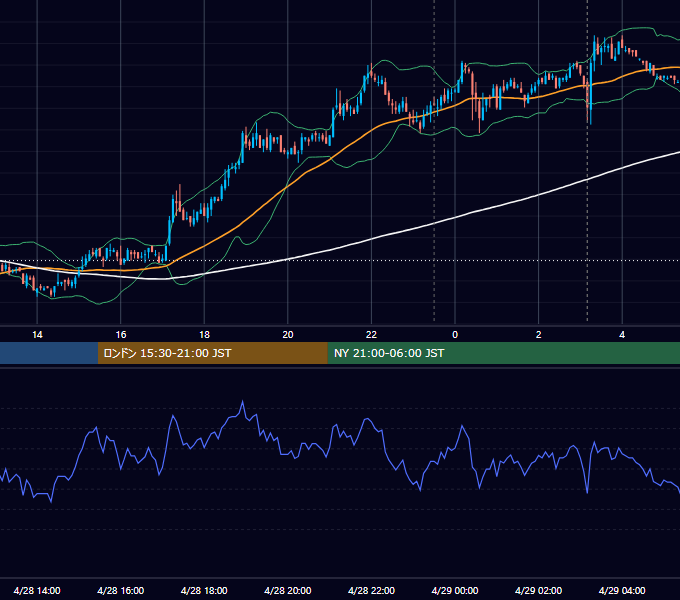Select the 4/29 02:00 time label
The width and height of the screenshot is (680, 600).
[x=538, y=590]
